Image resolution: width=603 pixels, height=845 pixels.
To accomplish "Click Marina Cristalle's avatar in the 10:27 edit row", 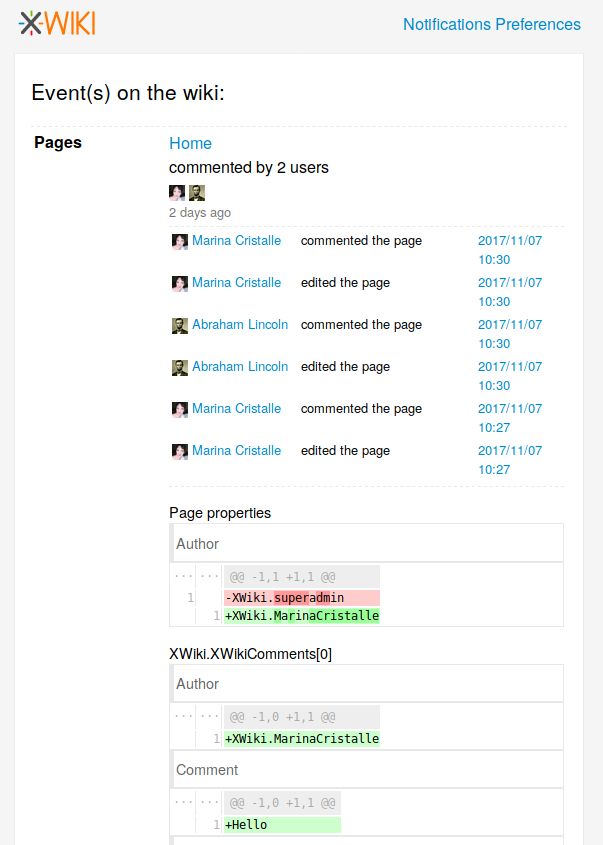I will click(180, 451).
